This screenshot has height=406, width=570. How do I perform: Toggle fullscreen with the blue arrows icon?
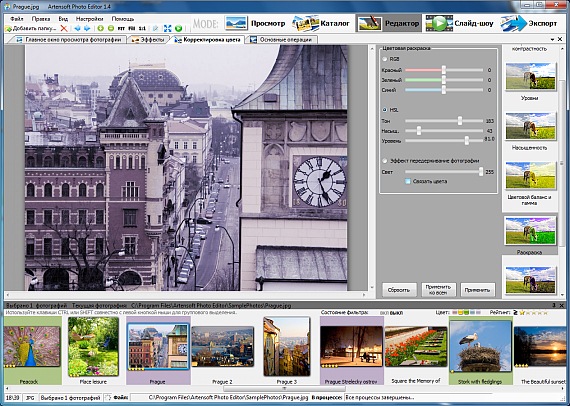pos(168,28)
